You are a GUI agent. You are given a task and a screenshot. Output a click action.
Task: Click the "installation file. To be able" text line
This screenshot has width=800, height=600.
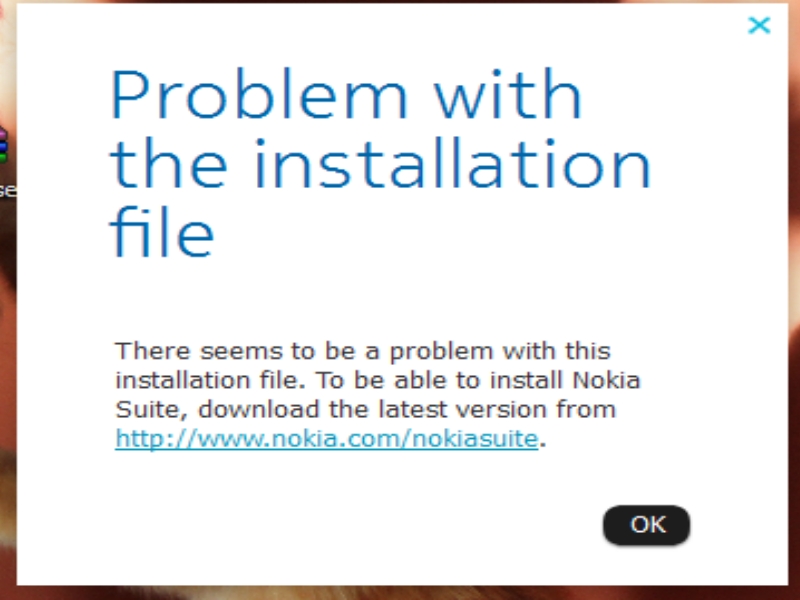pyautogui.click(x=377, y=381)
